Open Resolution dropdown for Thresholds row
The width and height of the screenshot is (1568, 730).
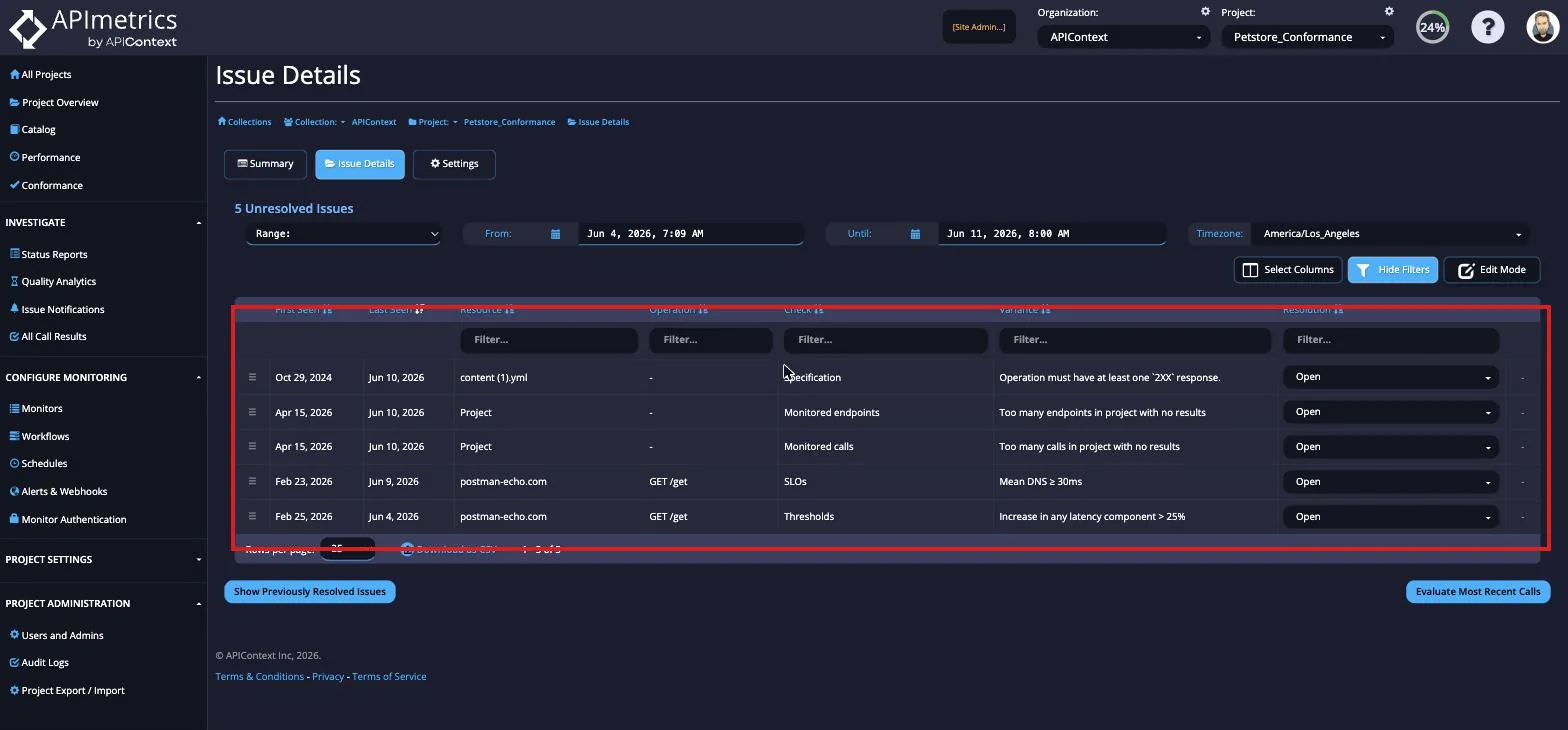click(1391, 517)
